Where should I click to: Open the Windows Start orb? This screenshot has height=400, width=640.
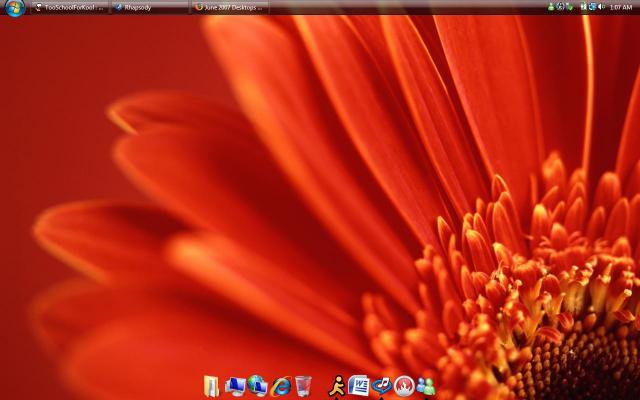[x=15, y=8]
